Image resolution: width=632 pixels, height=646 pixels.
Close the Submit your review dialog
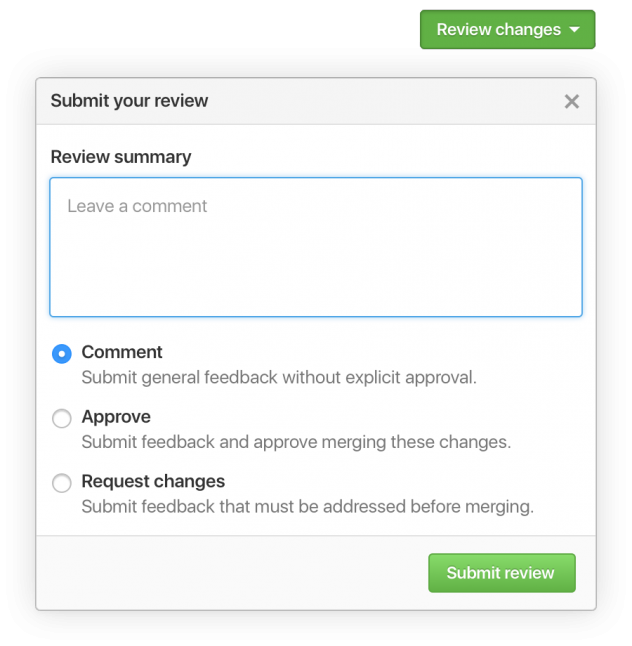[x=572, y=101]
